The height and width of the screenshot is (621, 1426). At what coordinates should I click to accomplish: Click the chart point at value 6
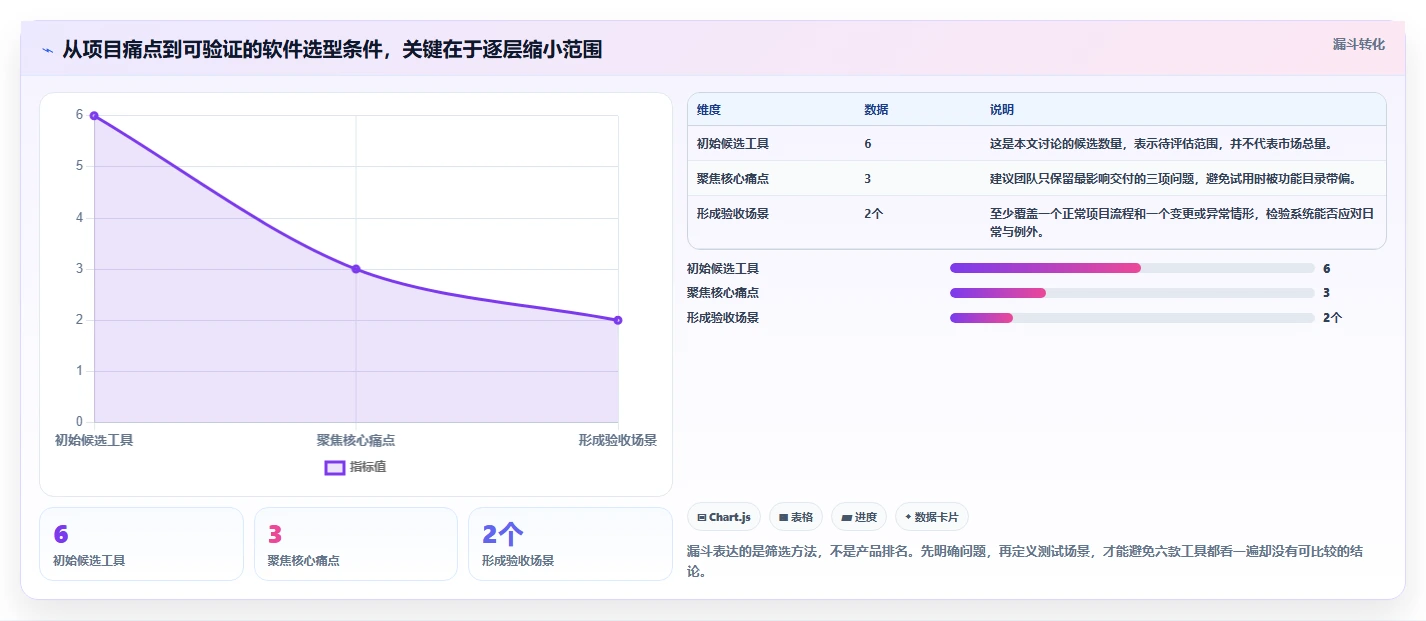coord(94,116)
